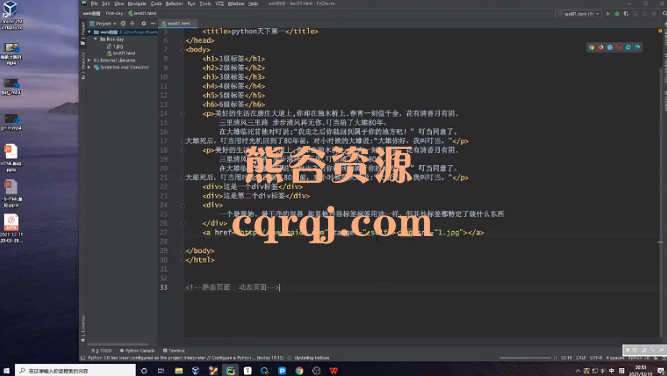Expand External Libraries node
The height and width of the screenshot is (376, 667).
(89, 60)
